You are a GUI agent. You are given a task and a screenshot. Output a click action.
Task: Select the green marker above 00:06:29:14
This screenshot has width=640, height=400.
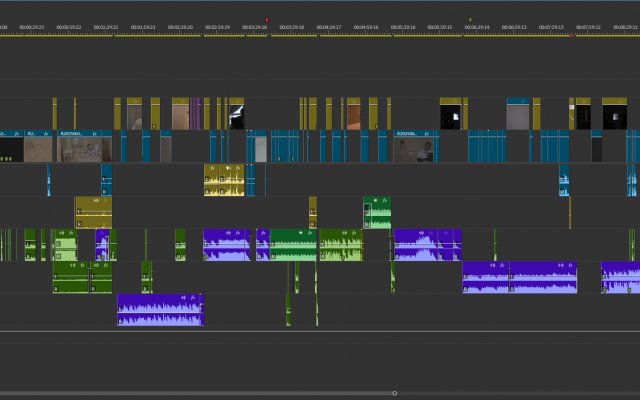tap(470, 20)
